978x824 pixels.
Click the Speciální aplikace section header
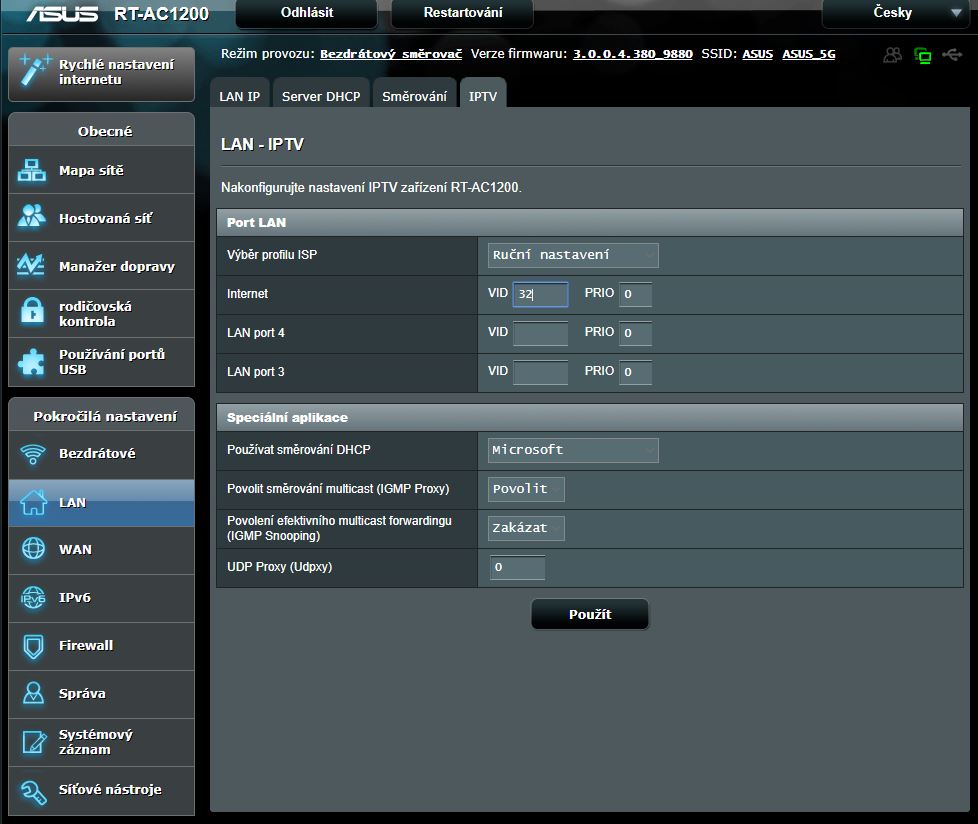click(589, 417)
